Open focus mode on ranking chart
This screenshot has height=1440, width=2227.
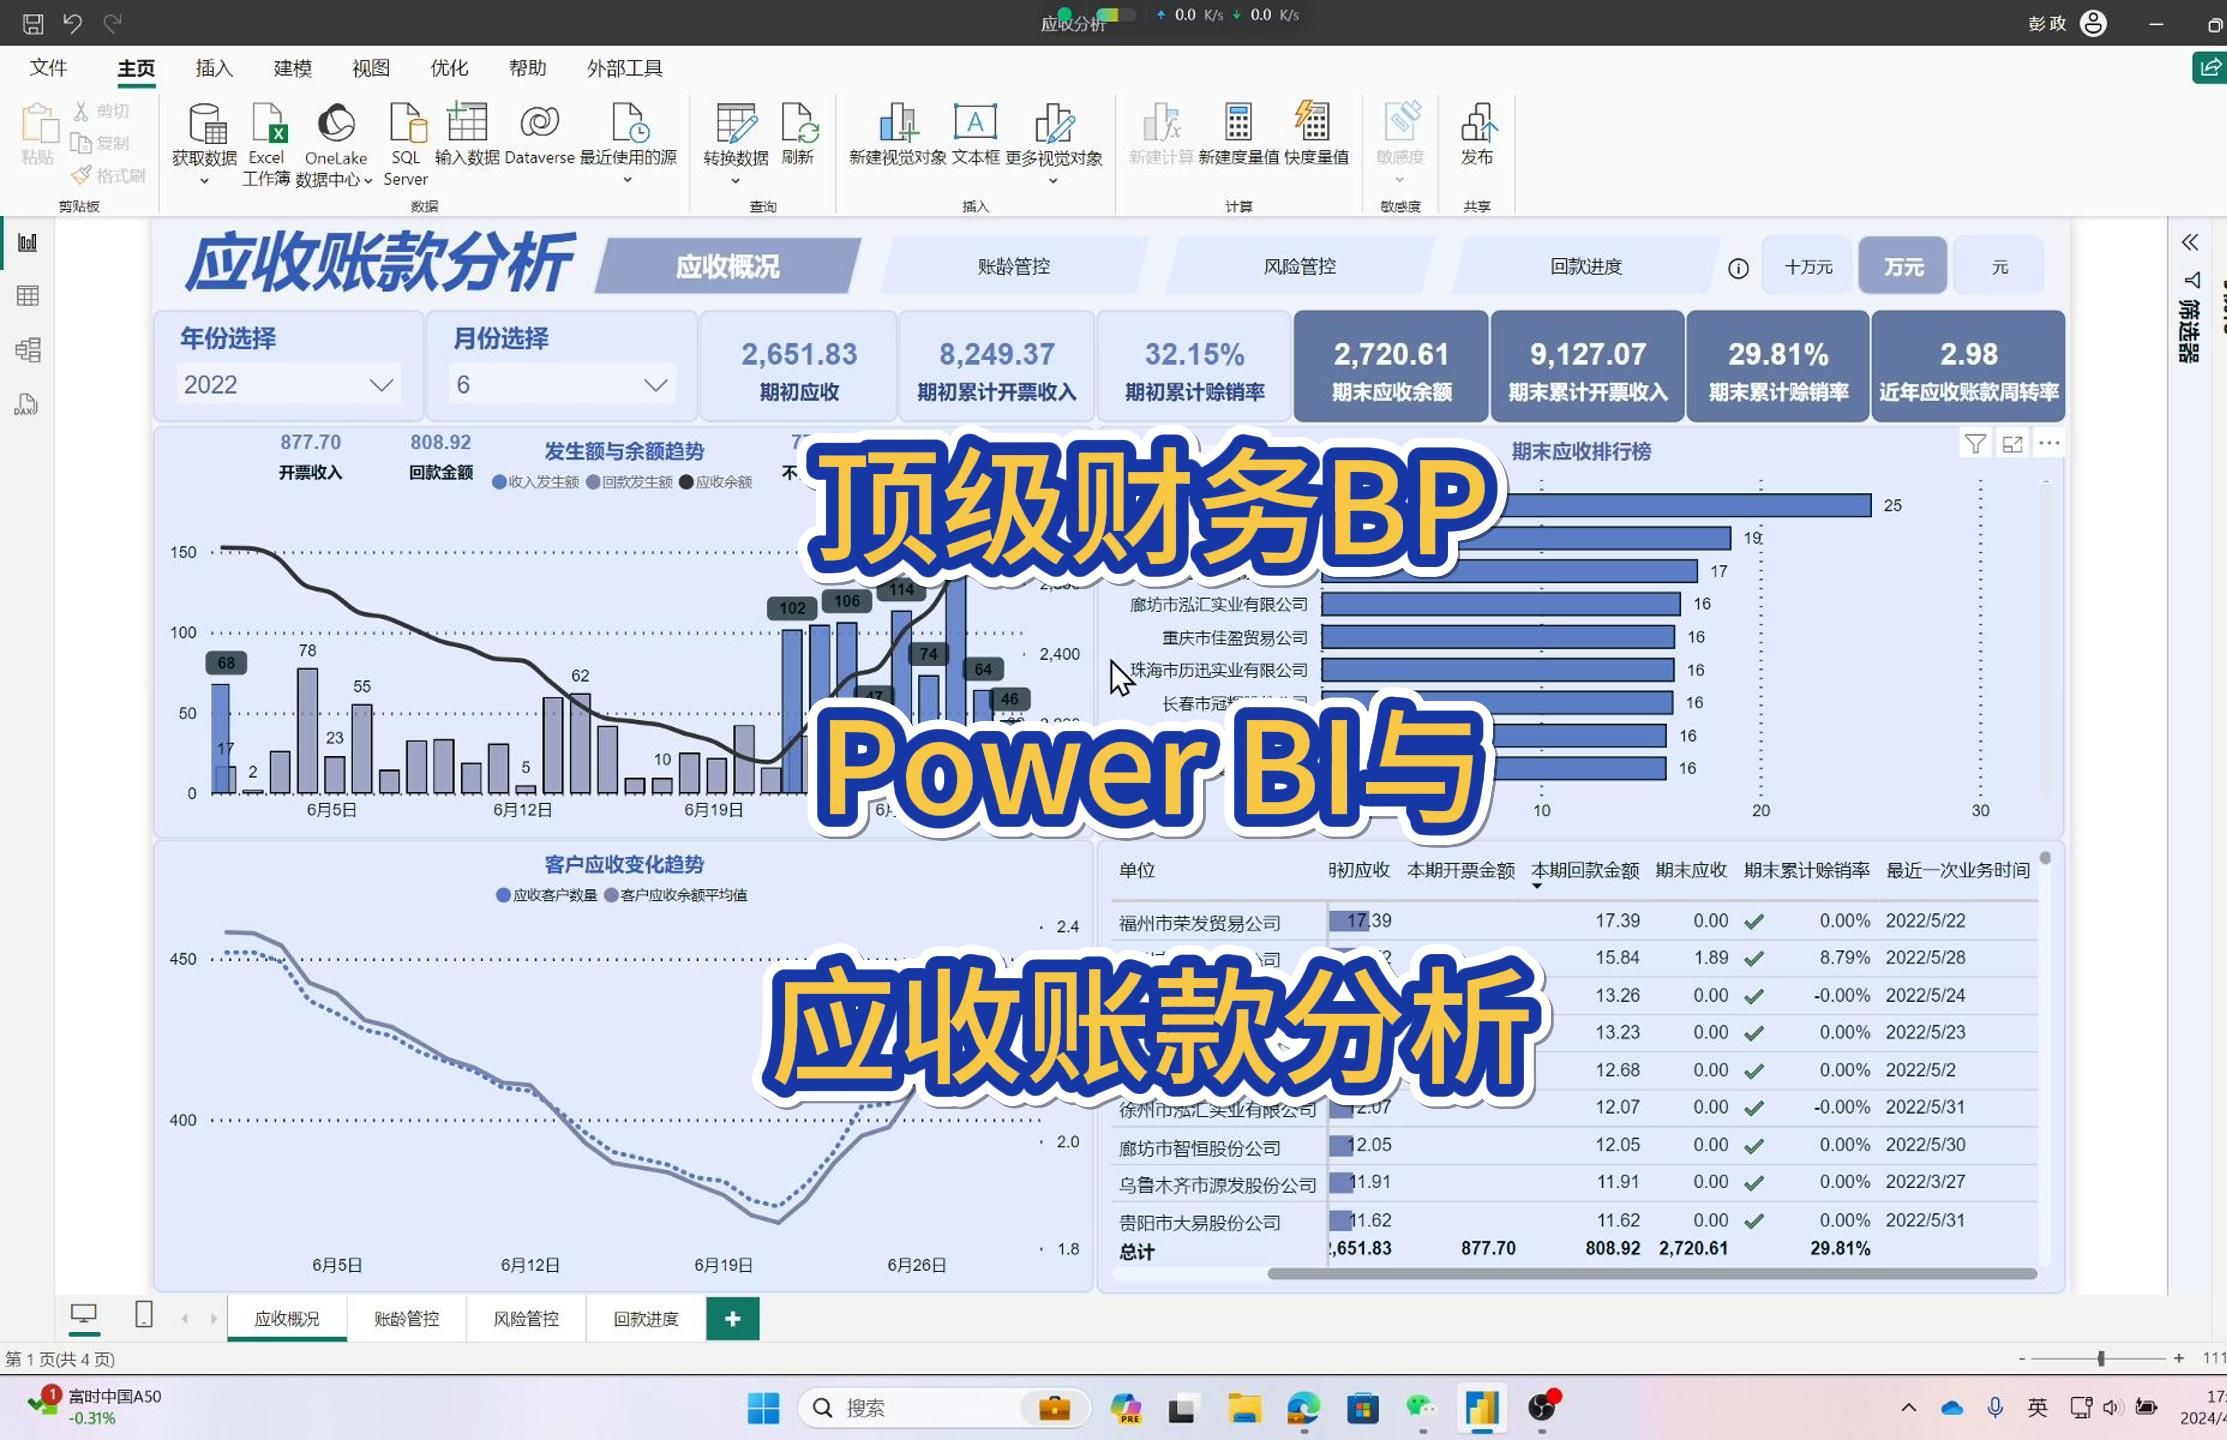click(2012, 444)
